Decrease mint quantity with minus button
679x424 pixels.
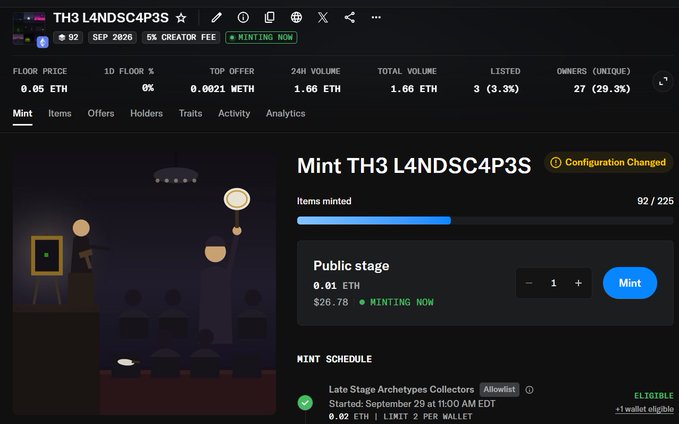pyautogui.click(x=529, y=283)
